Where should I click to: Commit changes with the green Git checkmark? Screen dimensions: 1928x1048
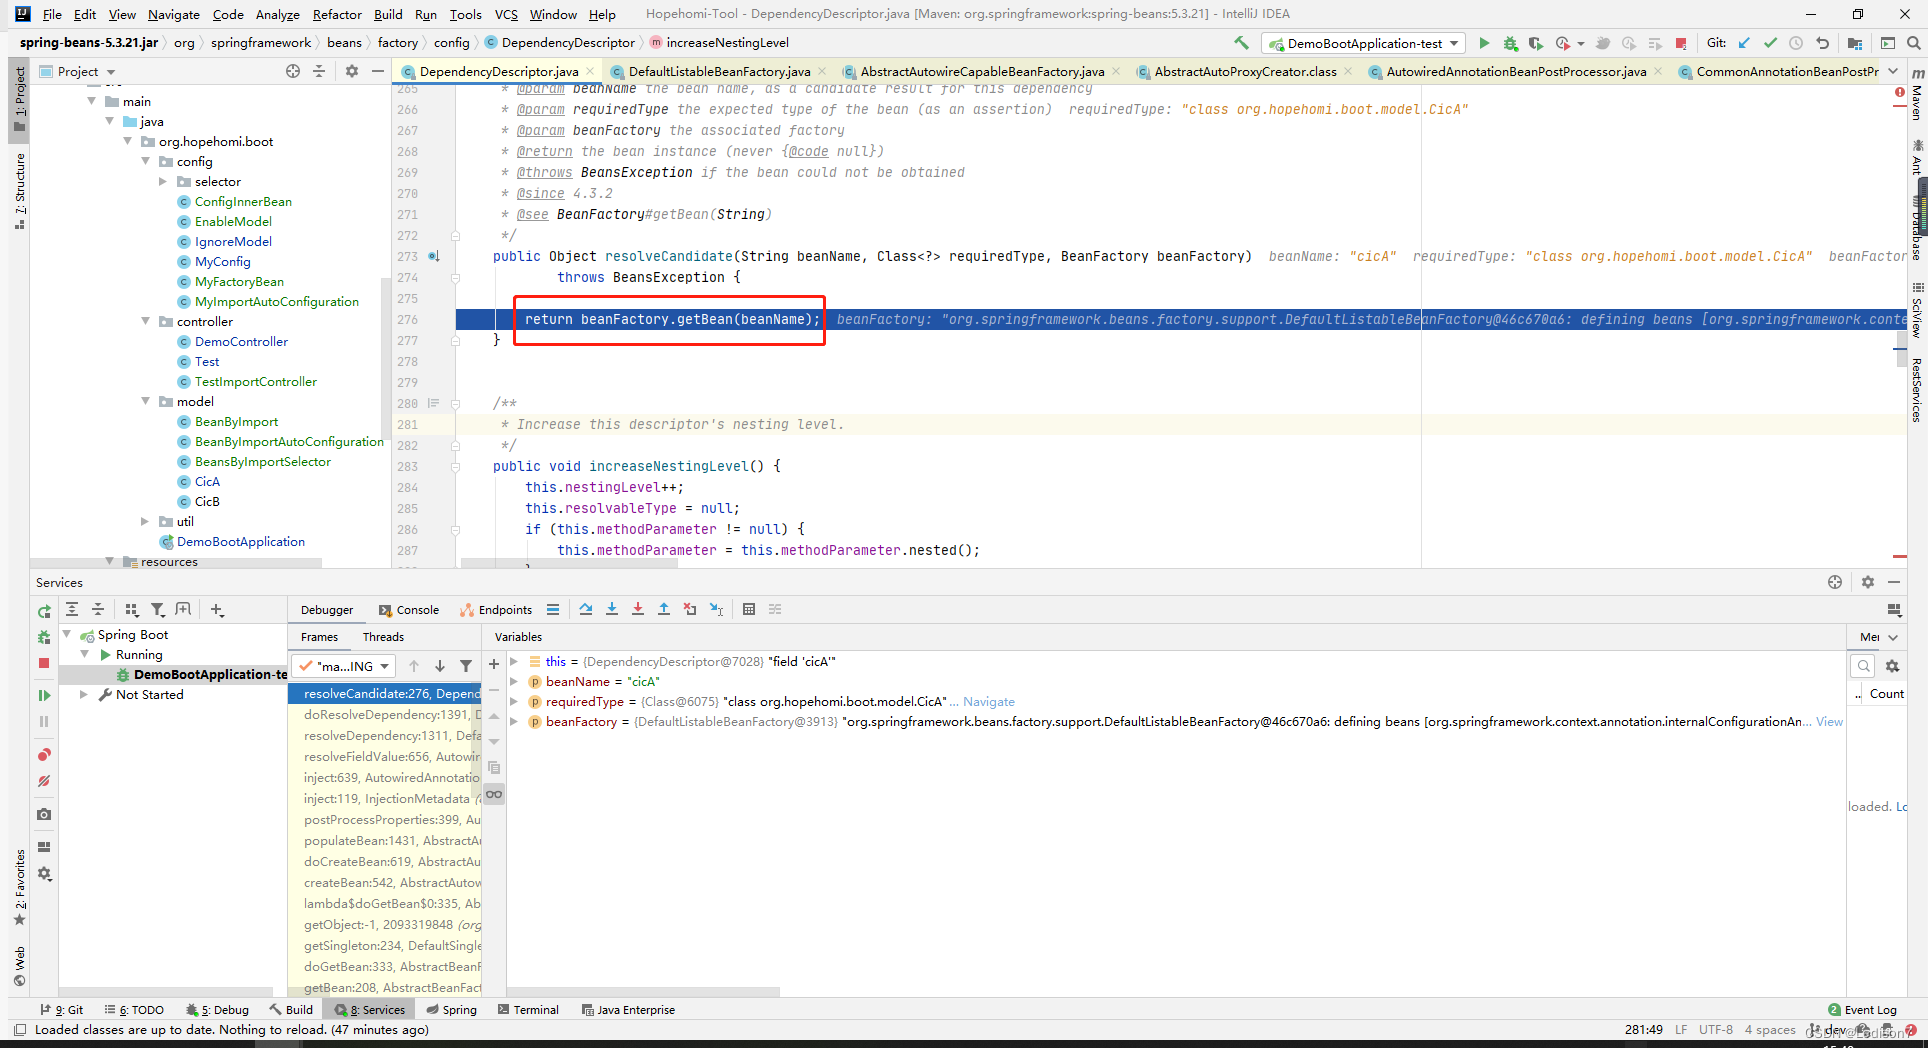1770,43
